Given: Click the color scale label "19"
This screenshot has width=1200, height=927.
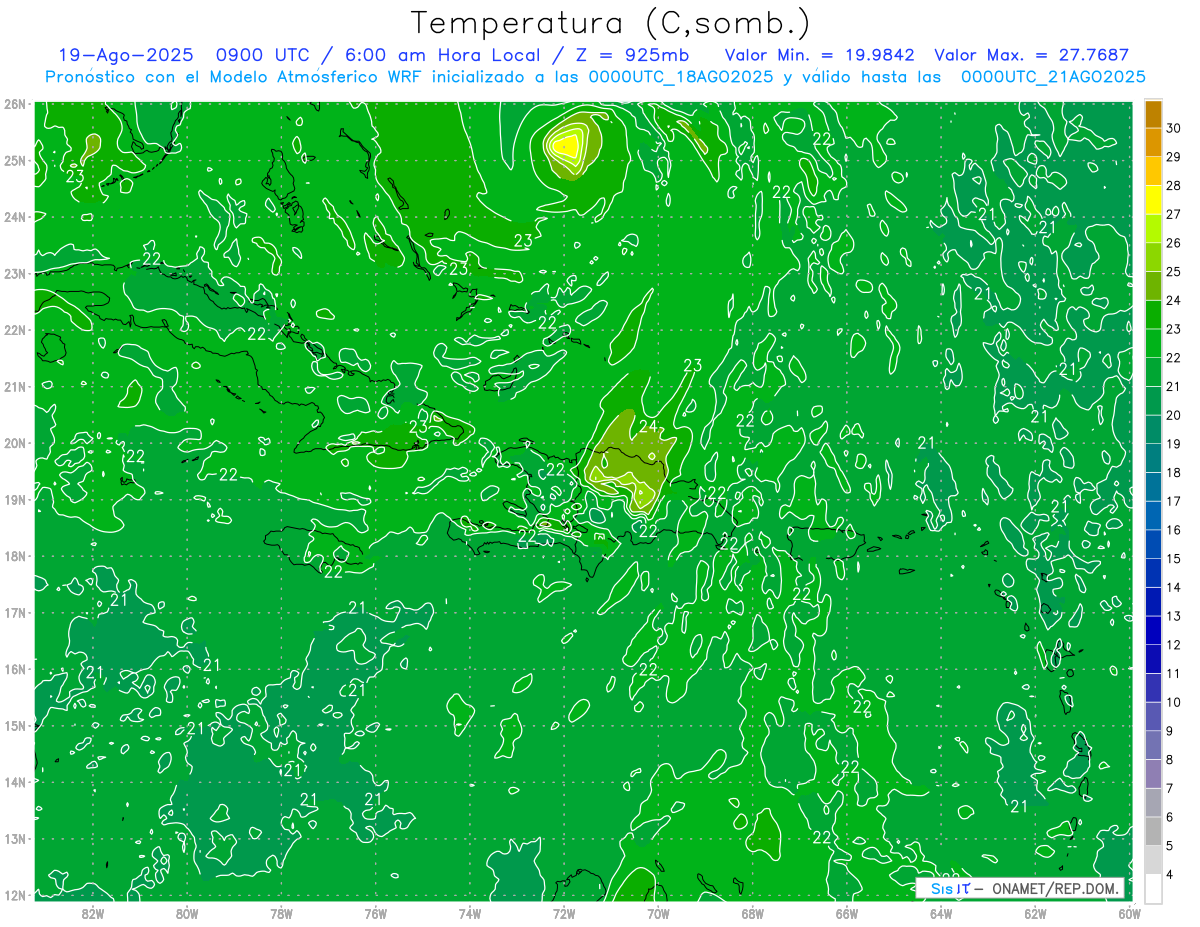Looking at the screenshot, I should pos(1174,444).
